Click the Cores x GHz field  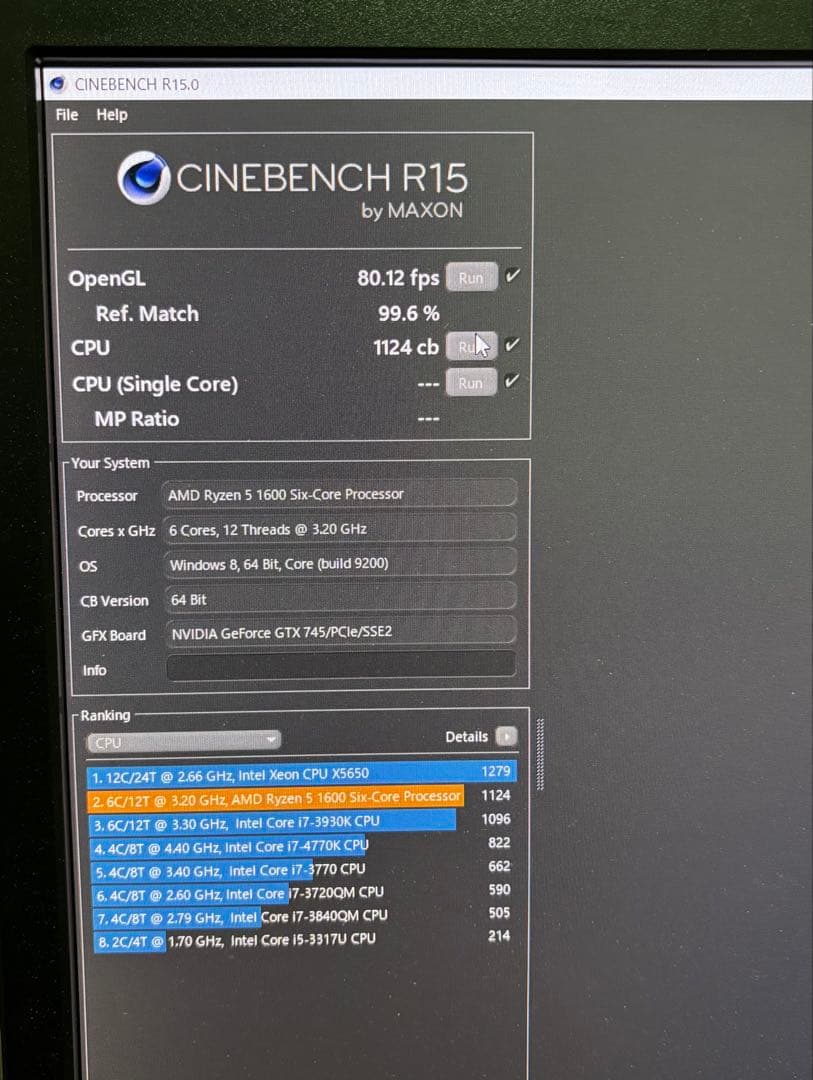click(x=340, y=529)
